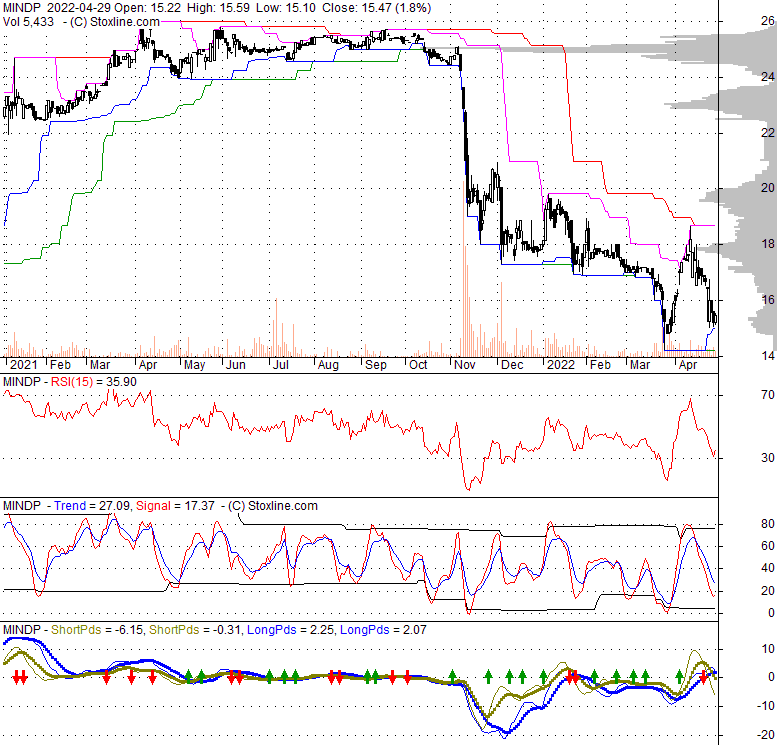Select the 'Aug' month axis label
778x746 pixels.
[328, 365]
